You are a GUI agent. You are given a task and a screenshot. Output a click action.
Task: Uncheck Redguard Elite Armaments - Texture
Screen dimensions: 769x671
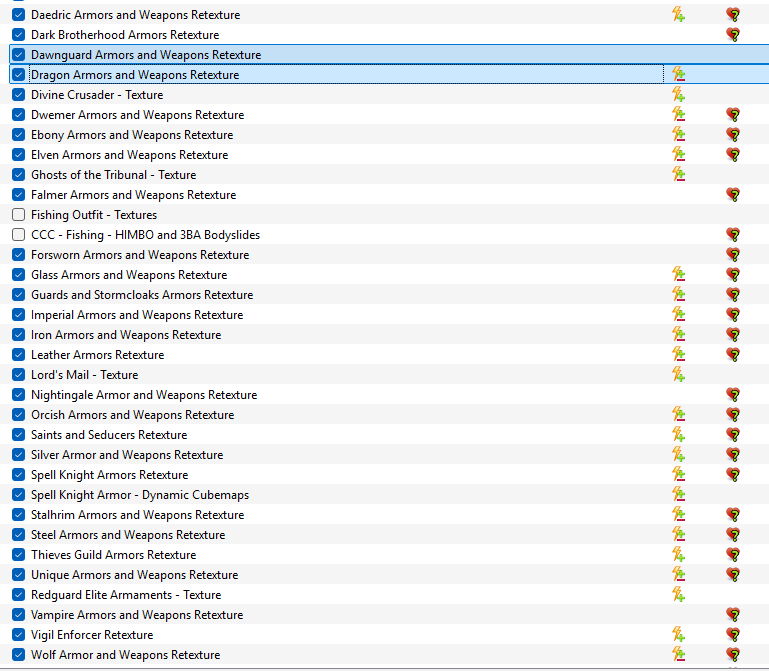click(x=19, y=595)
